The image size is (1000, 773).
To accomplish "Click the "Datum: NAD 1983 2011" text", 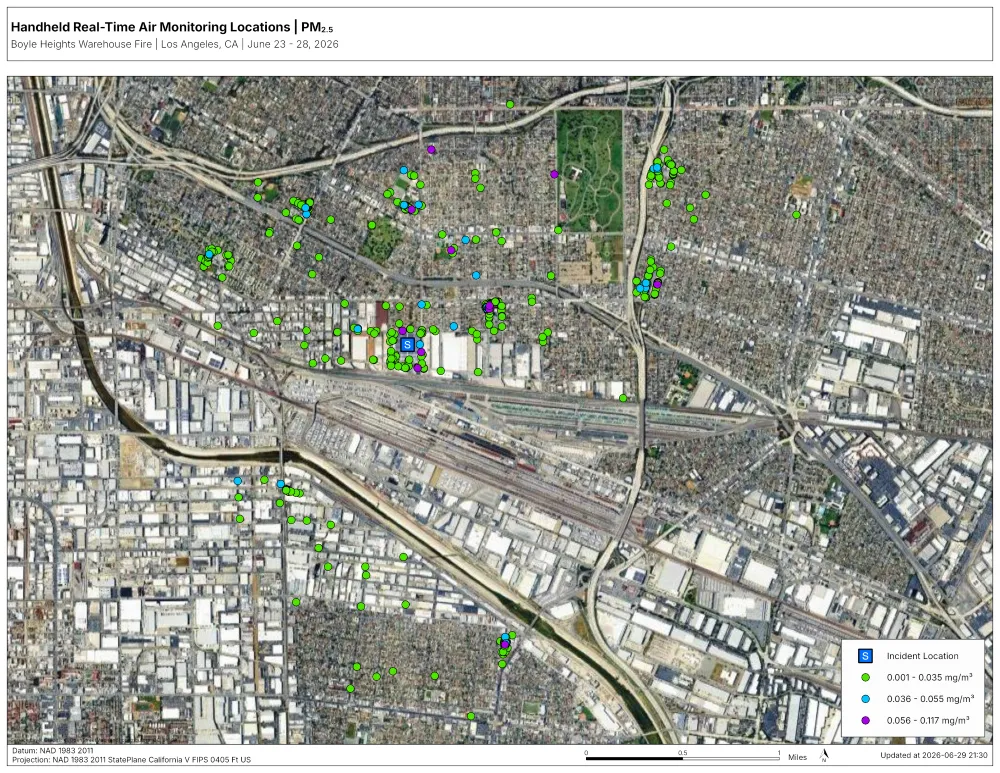I will [52, 751].
